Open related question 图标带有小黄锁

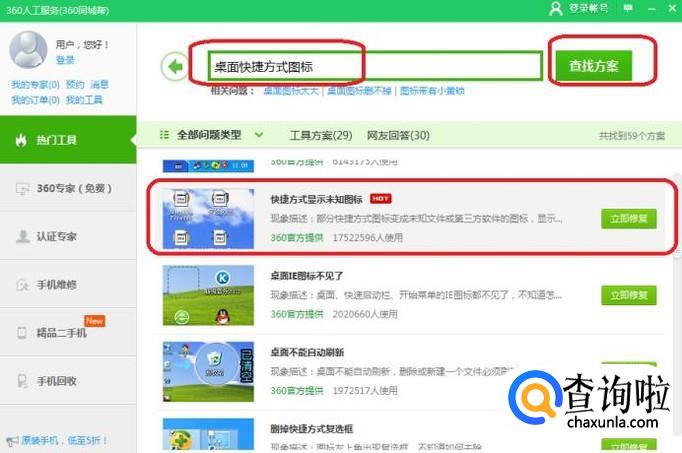pos(432,91)
